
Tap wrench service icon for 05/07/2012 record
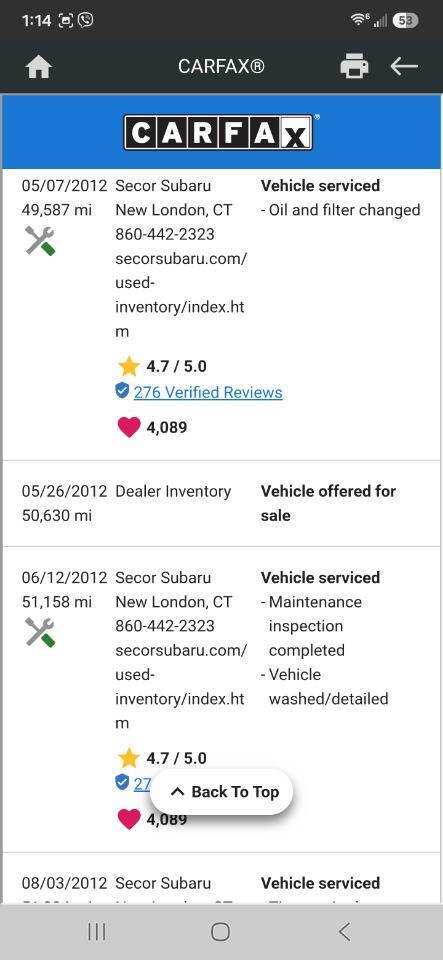(x=40, y=241)
